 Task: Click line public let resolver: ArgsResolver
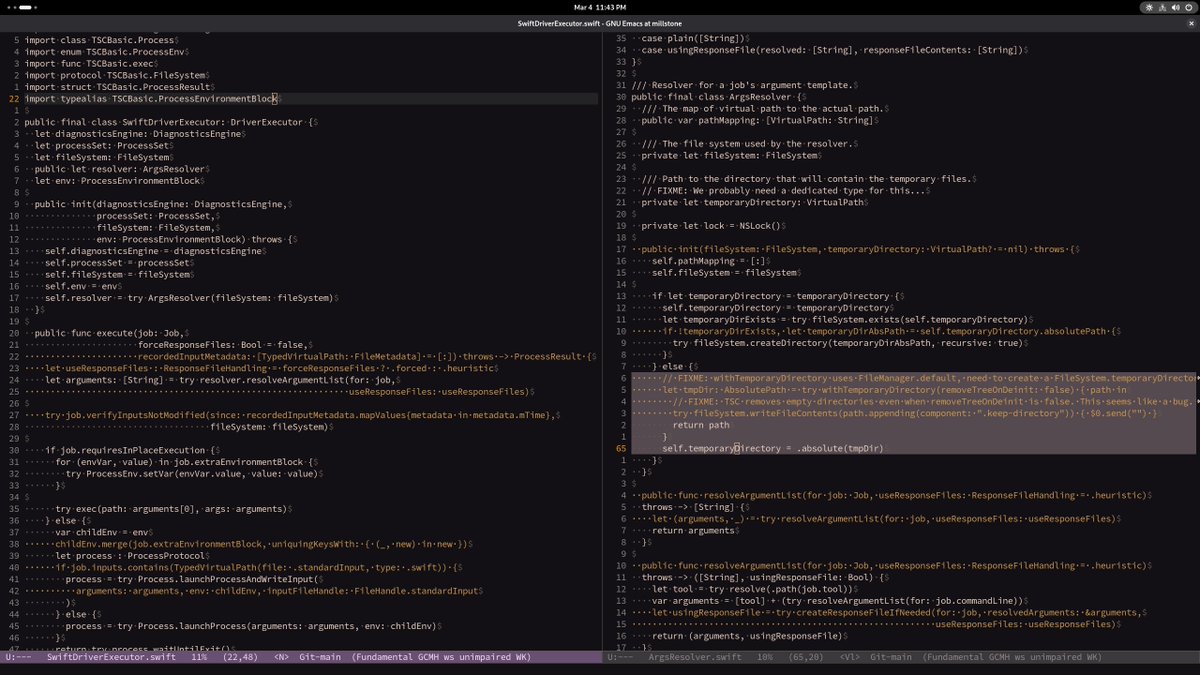pos(121,169)
